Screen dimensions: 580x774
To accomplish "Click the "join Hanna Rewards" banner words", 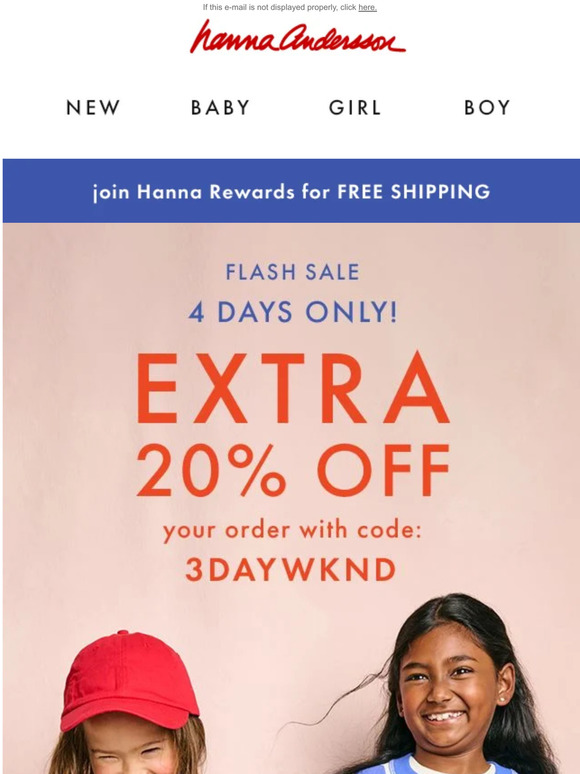I will click(x=193, y=192).
